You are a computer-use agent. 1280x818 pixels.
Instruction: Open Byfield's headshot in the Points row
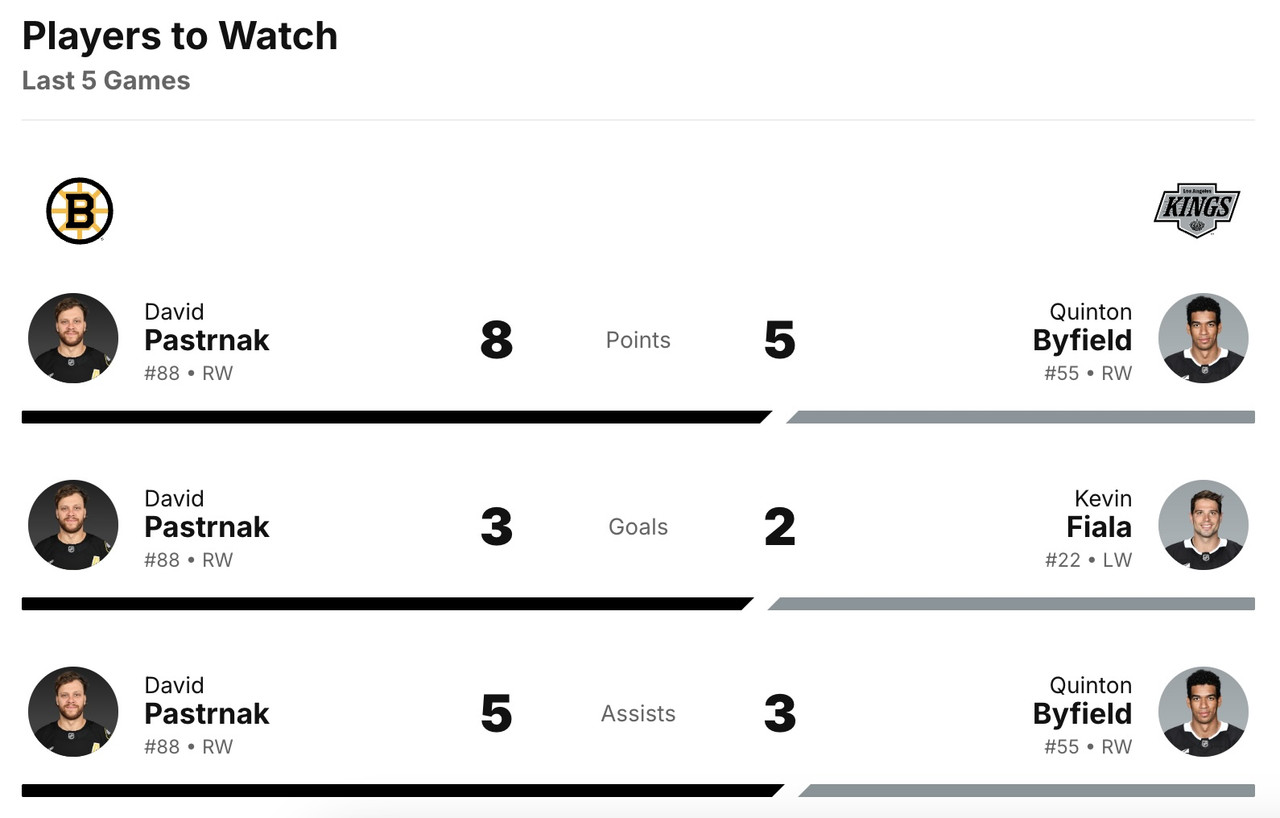coord(1203,338)
